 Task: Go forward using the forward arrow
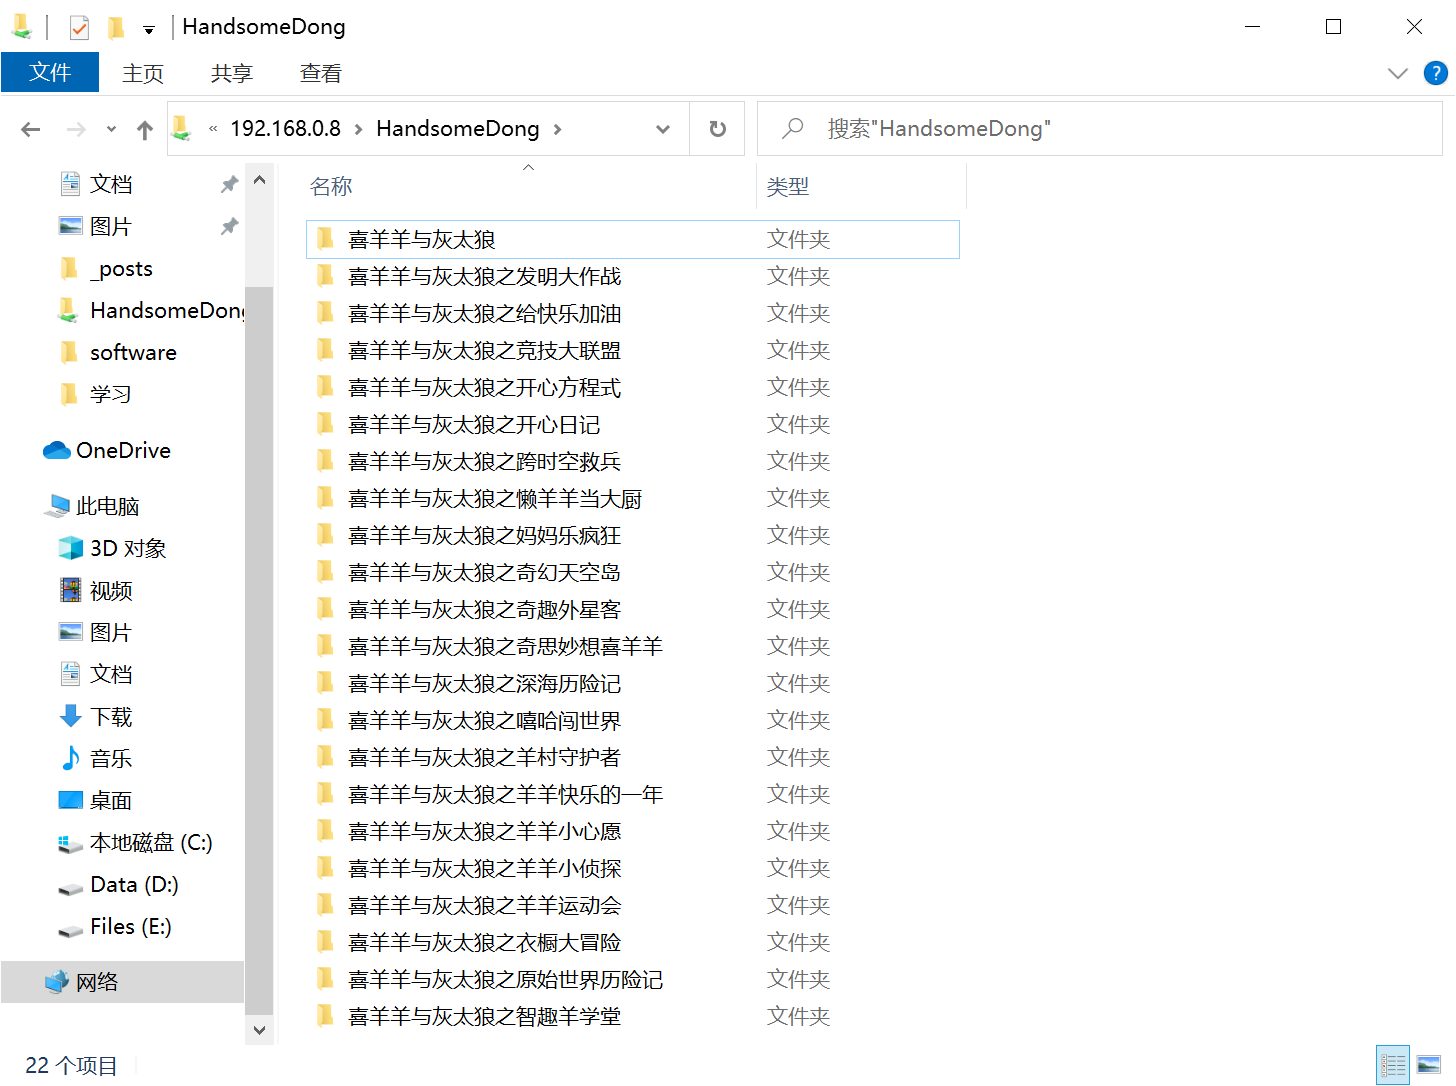coord(76,129)
